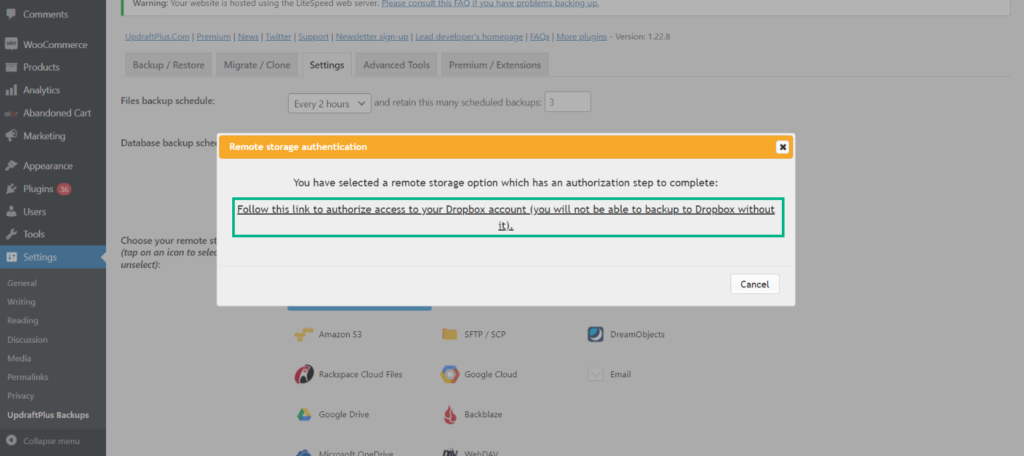Open the Files backup schedule dropdown

[x=330, y=103]
